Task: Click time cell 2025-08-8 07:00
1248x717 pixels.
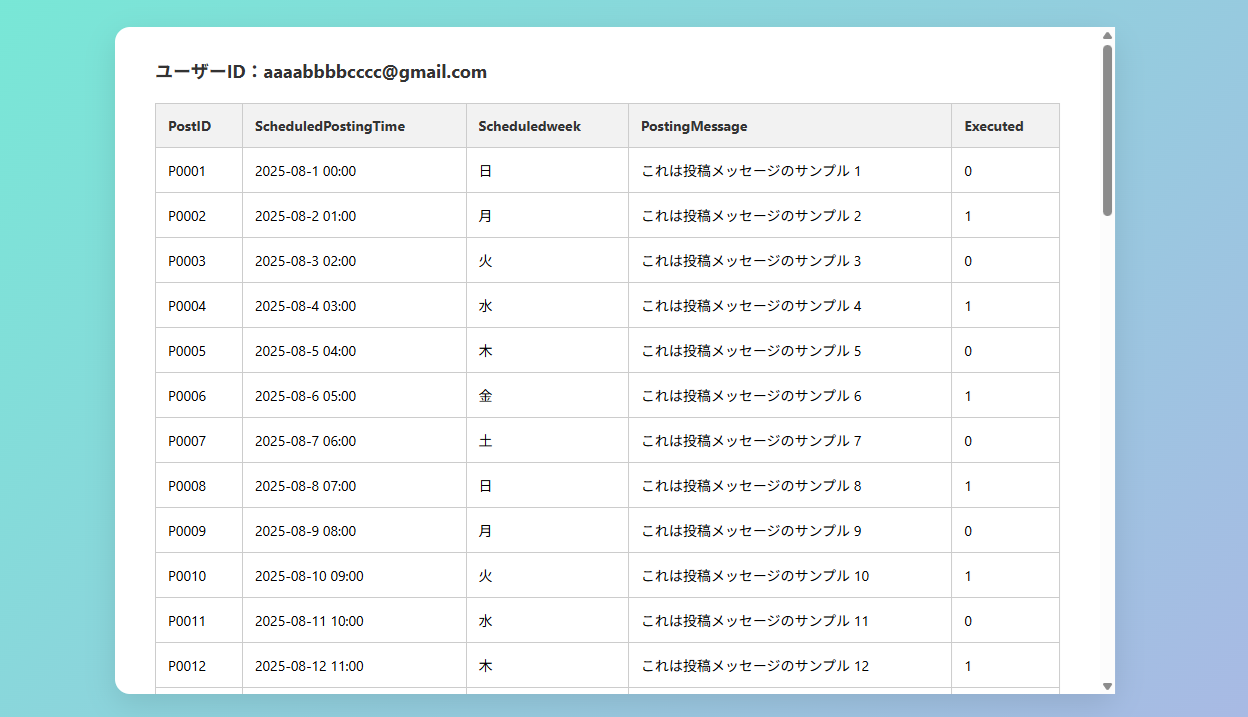Action: click(354, 486)
